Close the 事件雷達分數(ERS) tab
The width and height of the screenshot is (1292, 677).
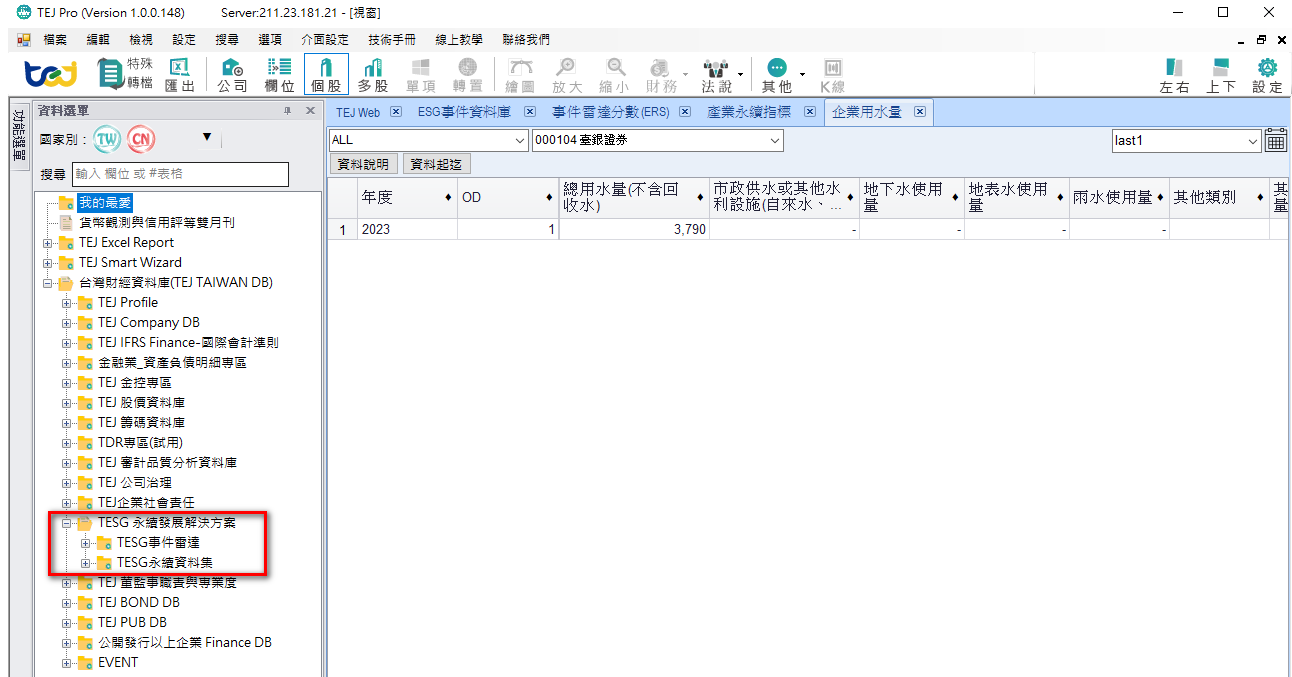click(685, 112)
